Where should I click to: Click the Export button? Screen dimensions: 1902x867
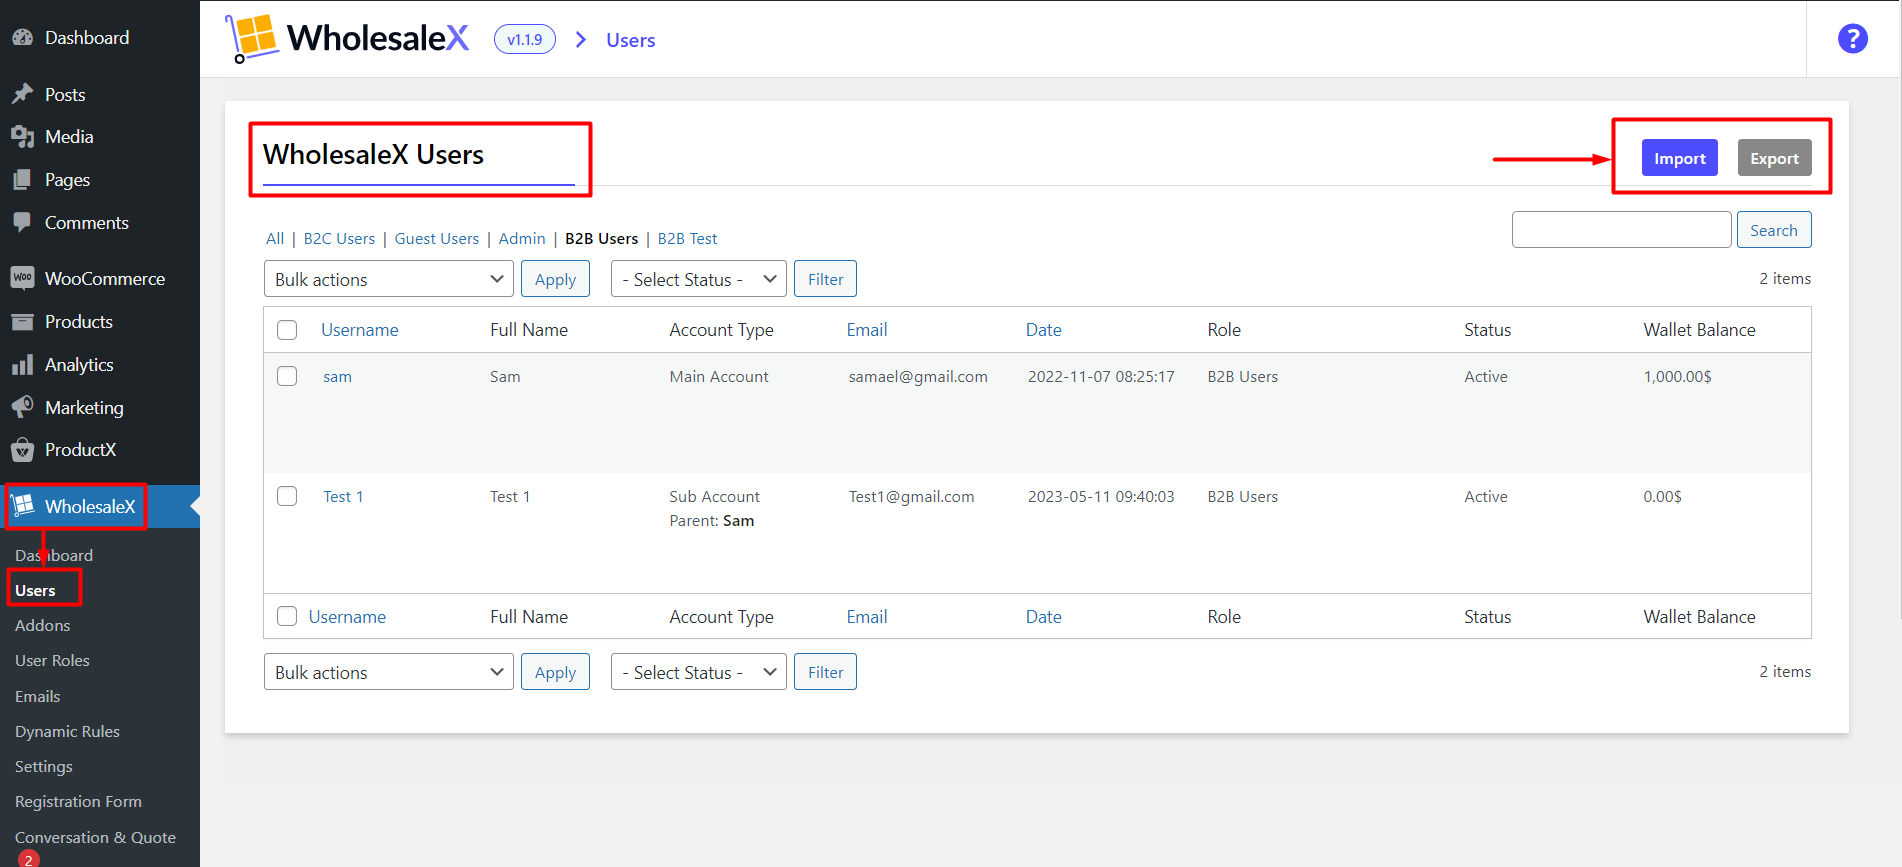pos(1774,158)
